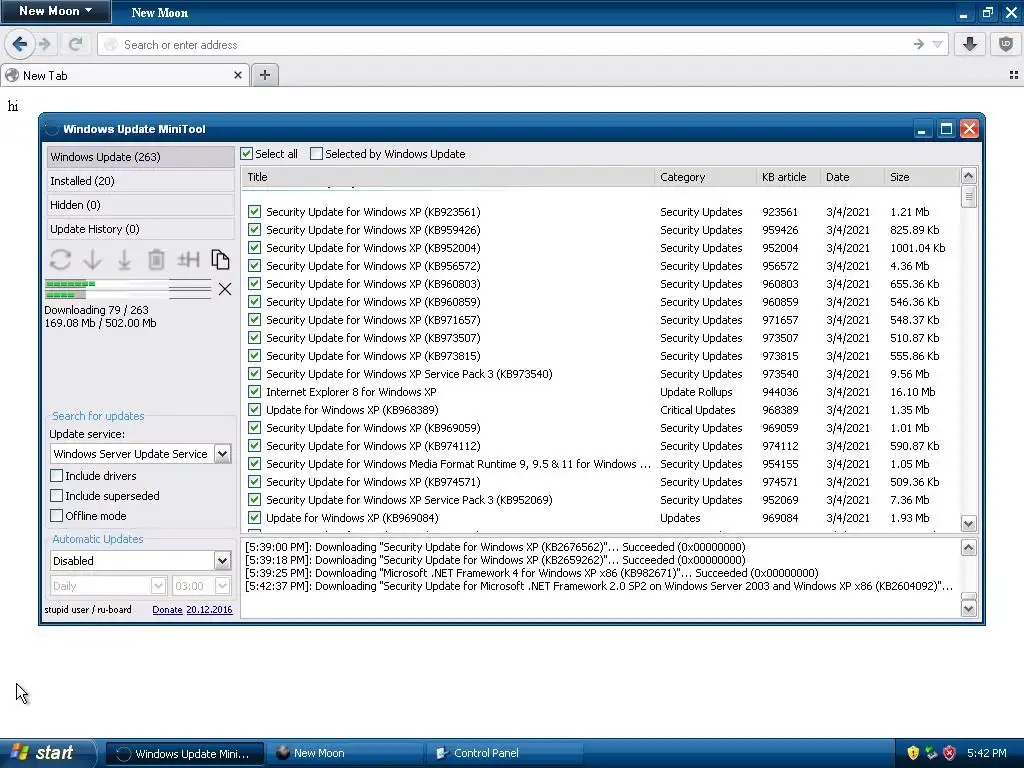The height and width of the screenshot is (768, 1024).
Task: Open the Update service dropdown
Action: pos(222,454)
